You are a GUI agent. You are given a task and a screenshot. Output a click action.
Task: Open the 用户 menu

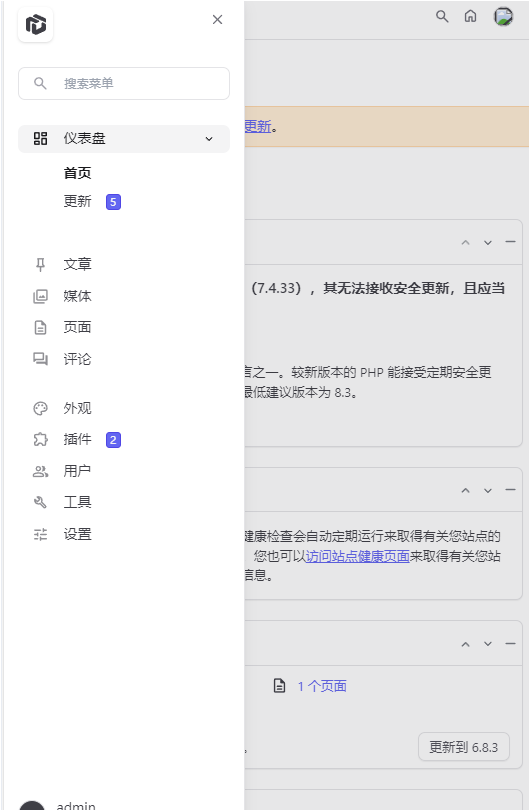[x=77, y=471]
